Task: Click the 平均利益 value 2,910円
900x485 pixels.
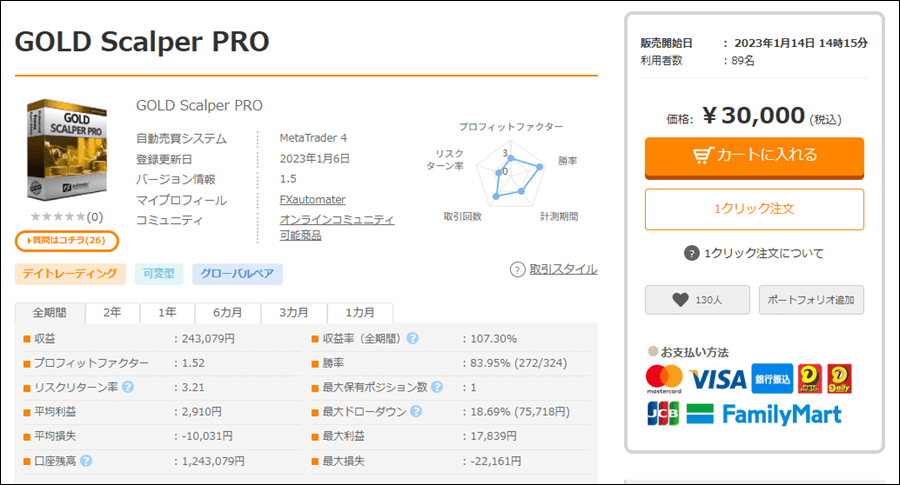Action: 201,412
